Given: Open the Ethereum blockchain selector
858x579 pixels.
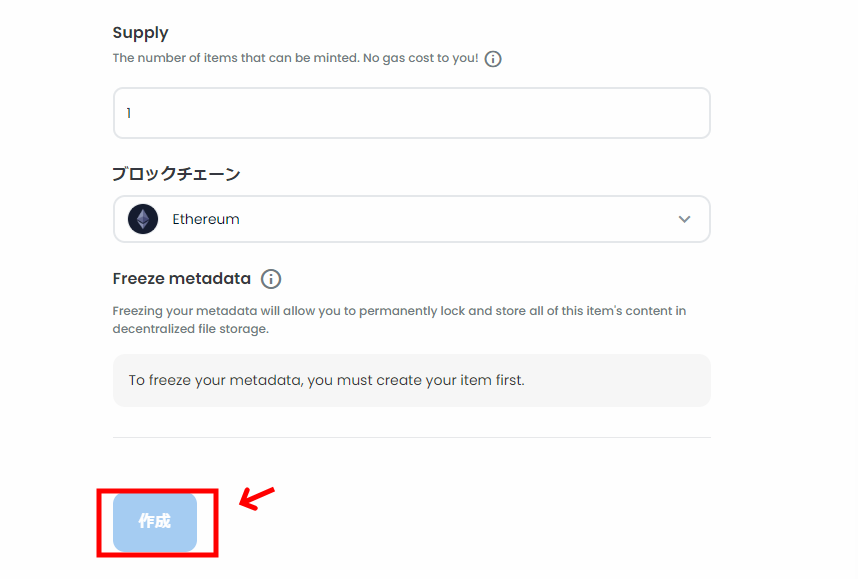Looking at the screenshot, I should 411,219.
